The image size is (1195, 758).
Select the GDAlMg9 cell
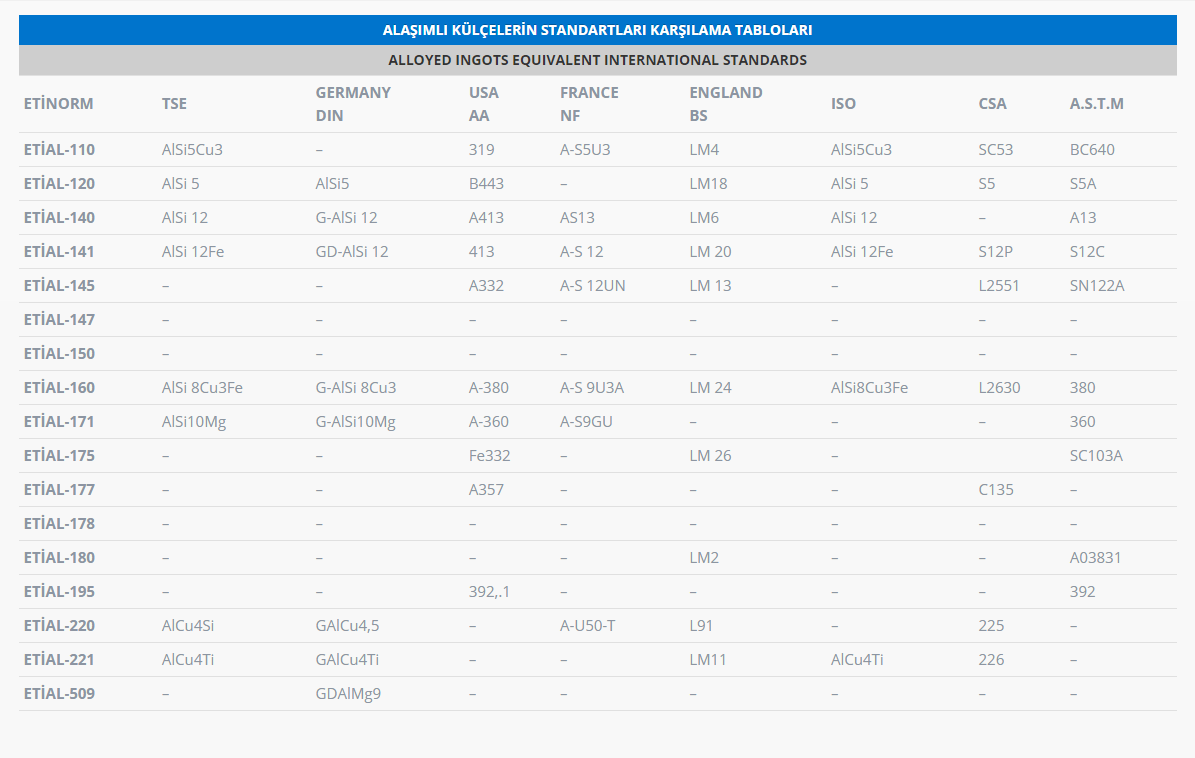(x=348, y=694)
